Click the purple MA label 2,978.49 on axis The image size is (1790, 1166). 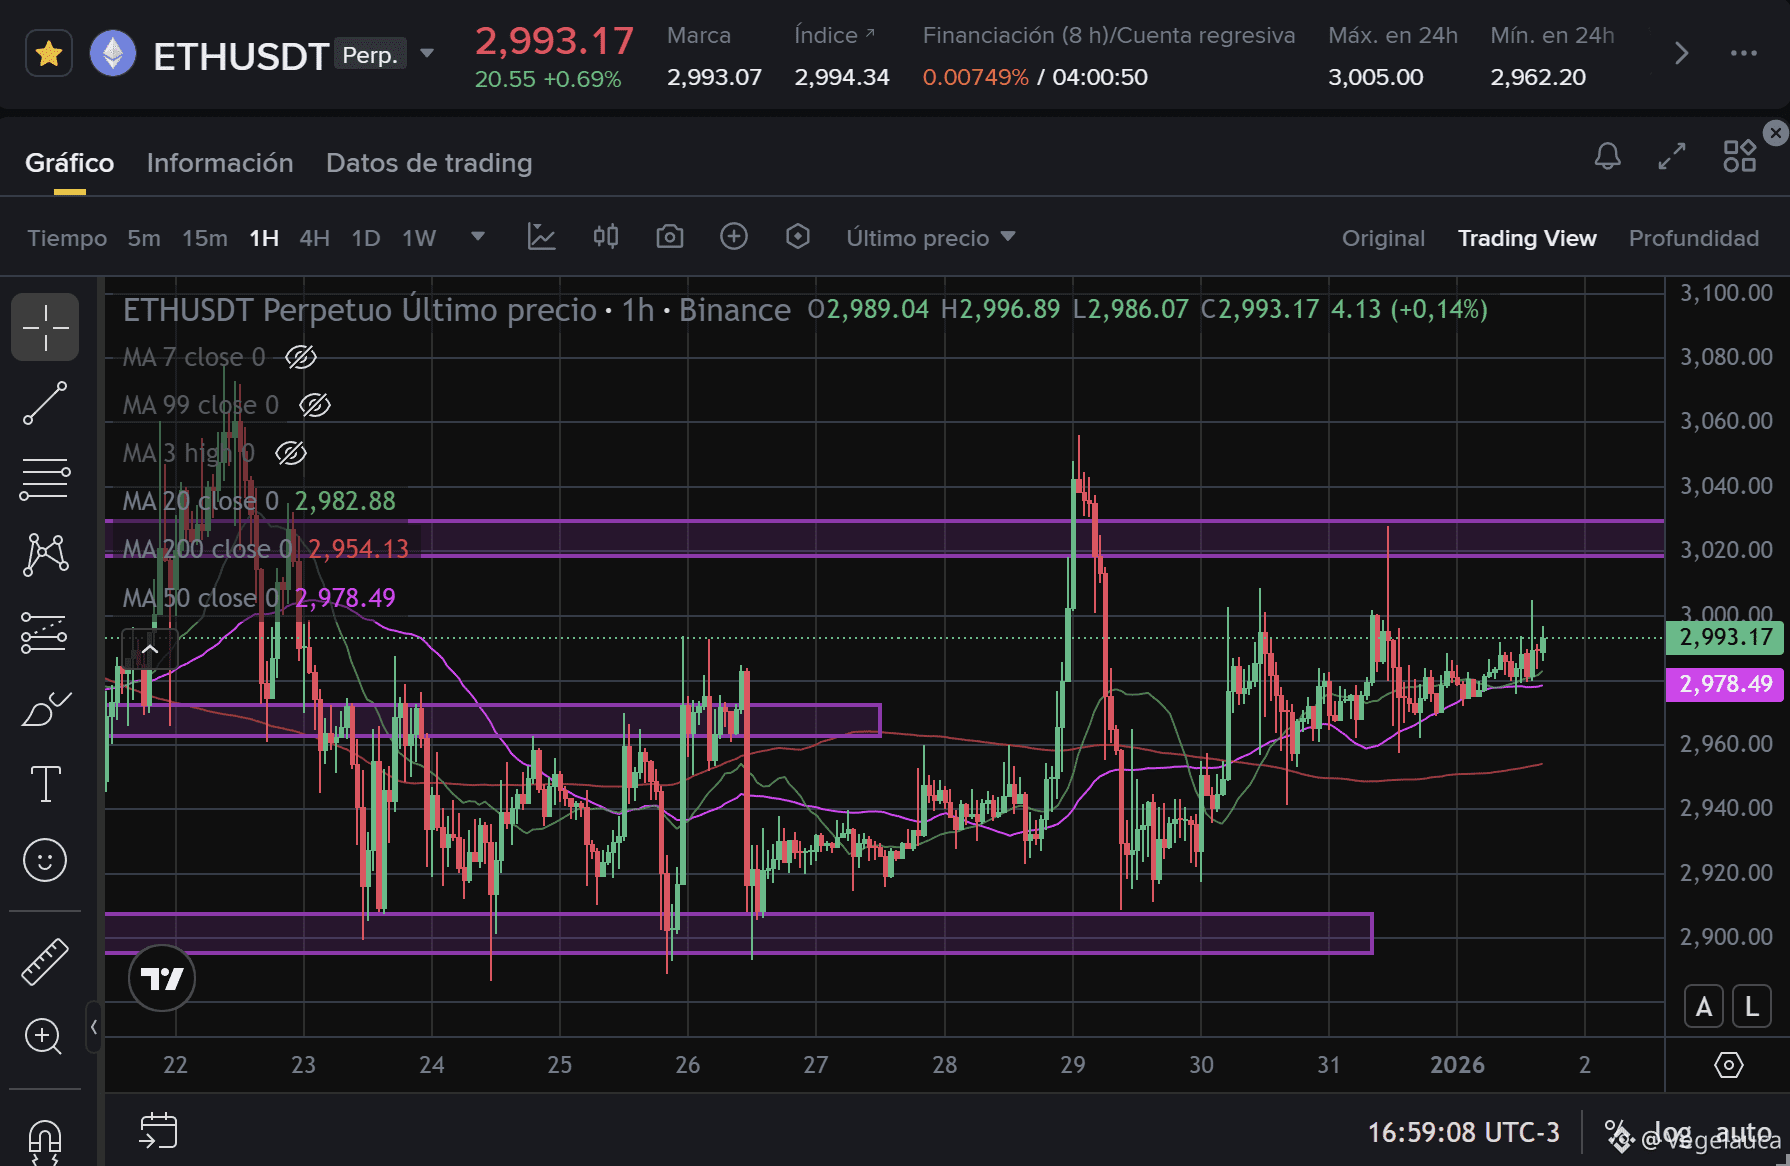(1725, 684)
